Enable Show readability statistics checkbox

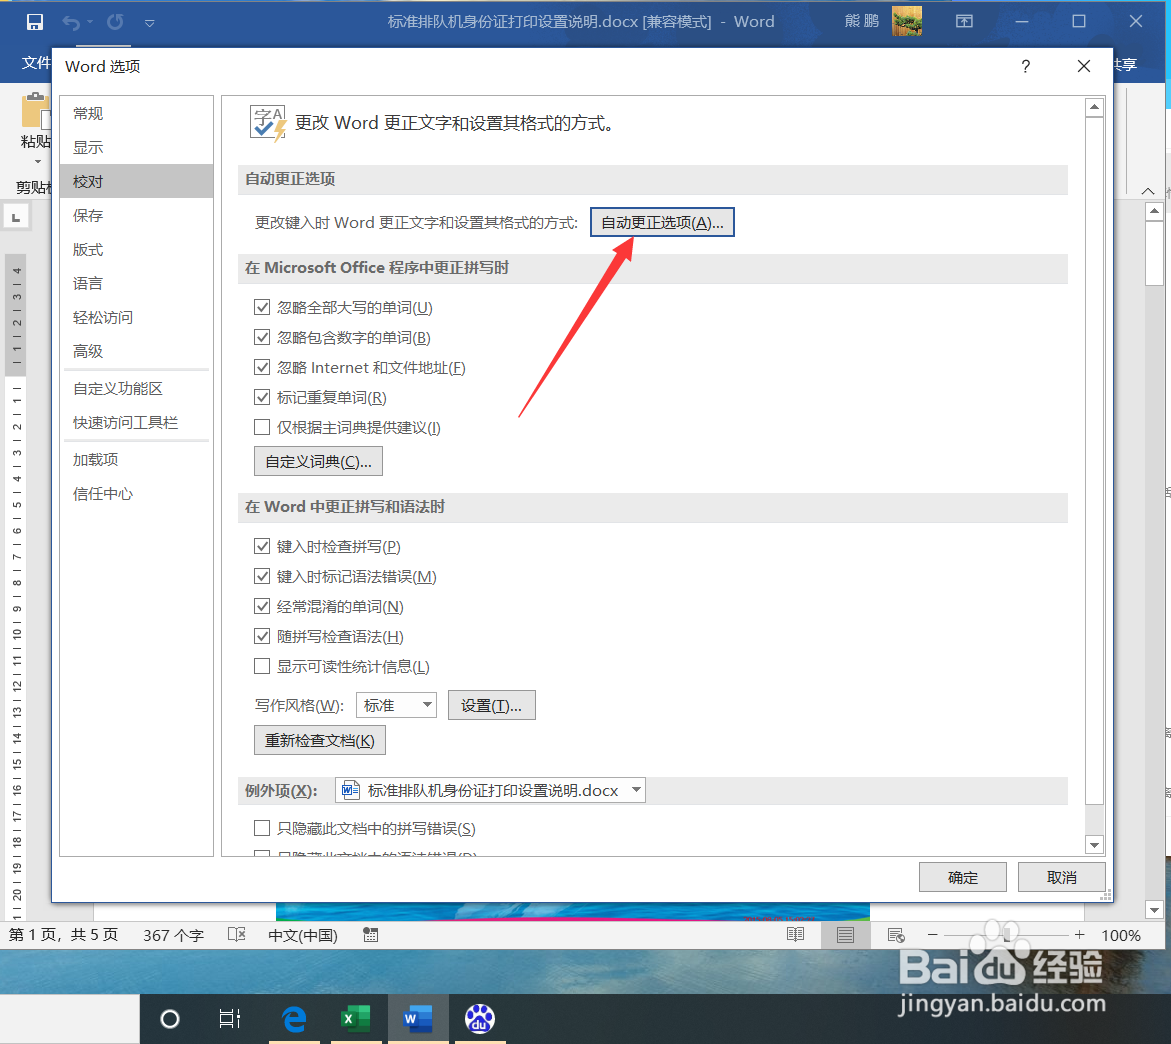pos(262,666)
